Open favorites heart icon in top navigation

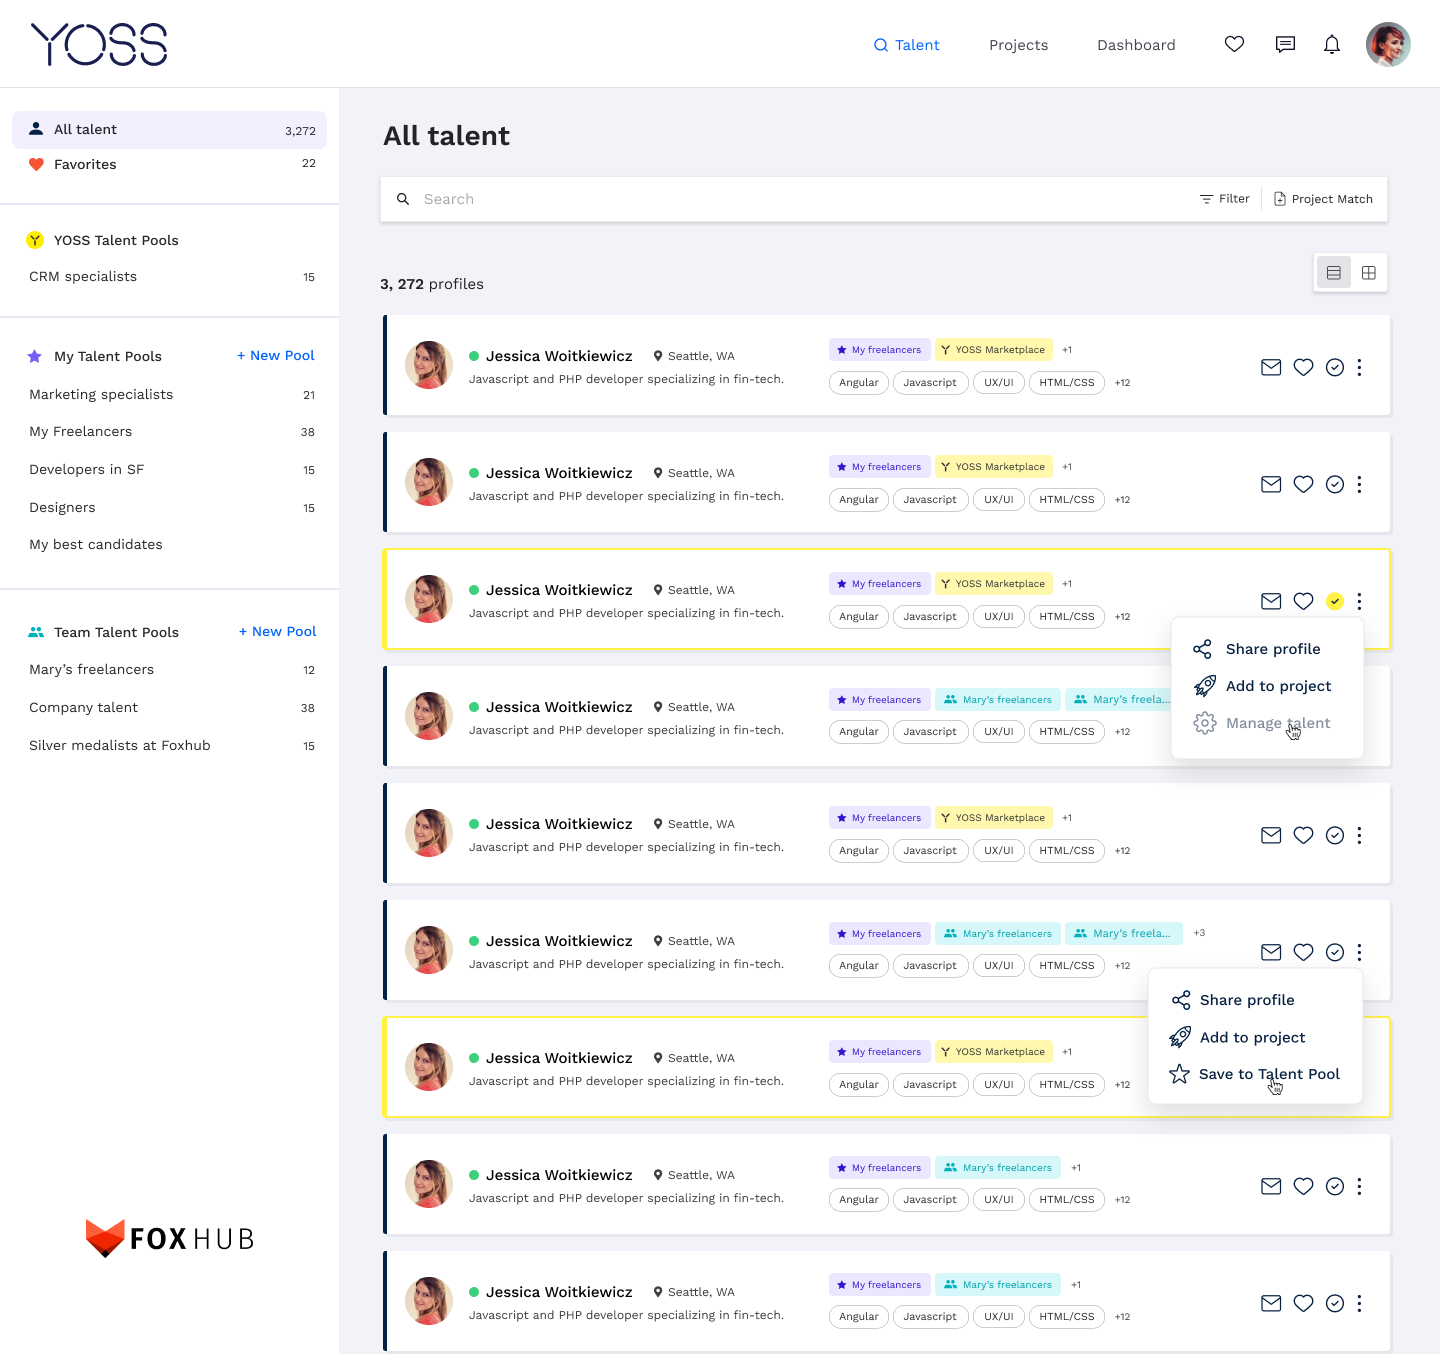1234,44
